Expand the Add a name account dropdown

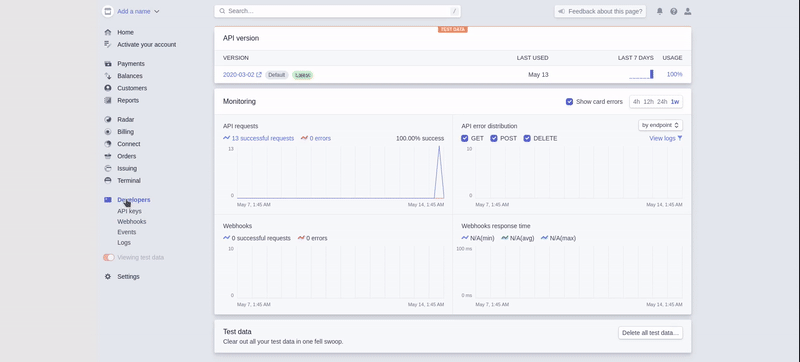(x=131, y=11)
